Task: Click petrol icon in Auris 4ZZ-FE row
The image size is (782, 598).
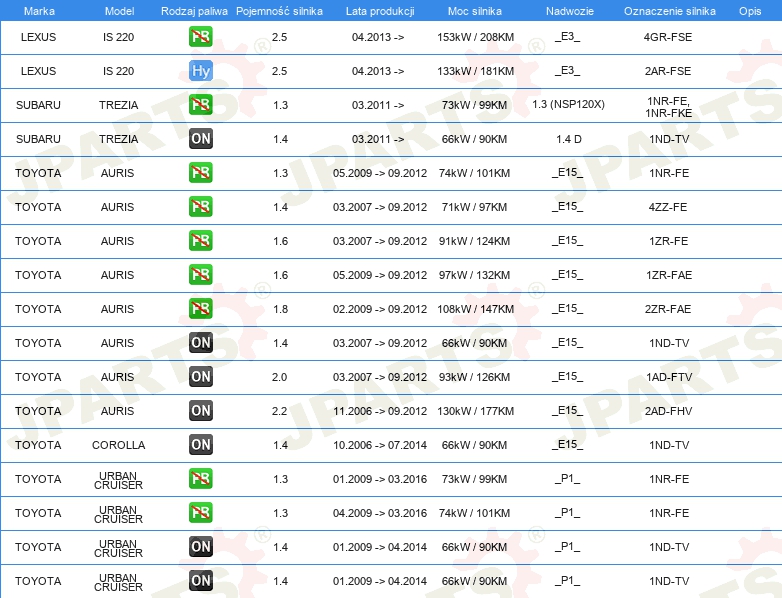Action: pos(200,206)
